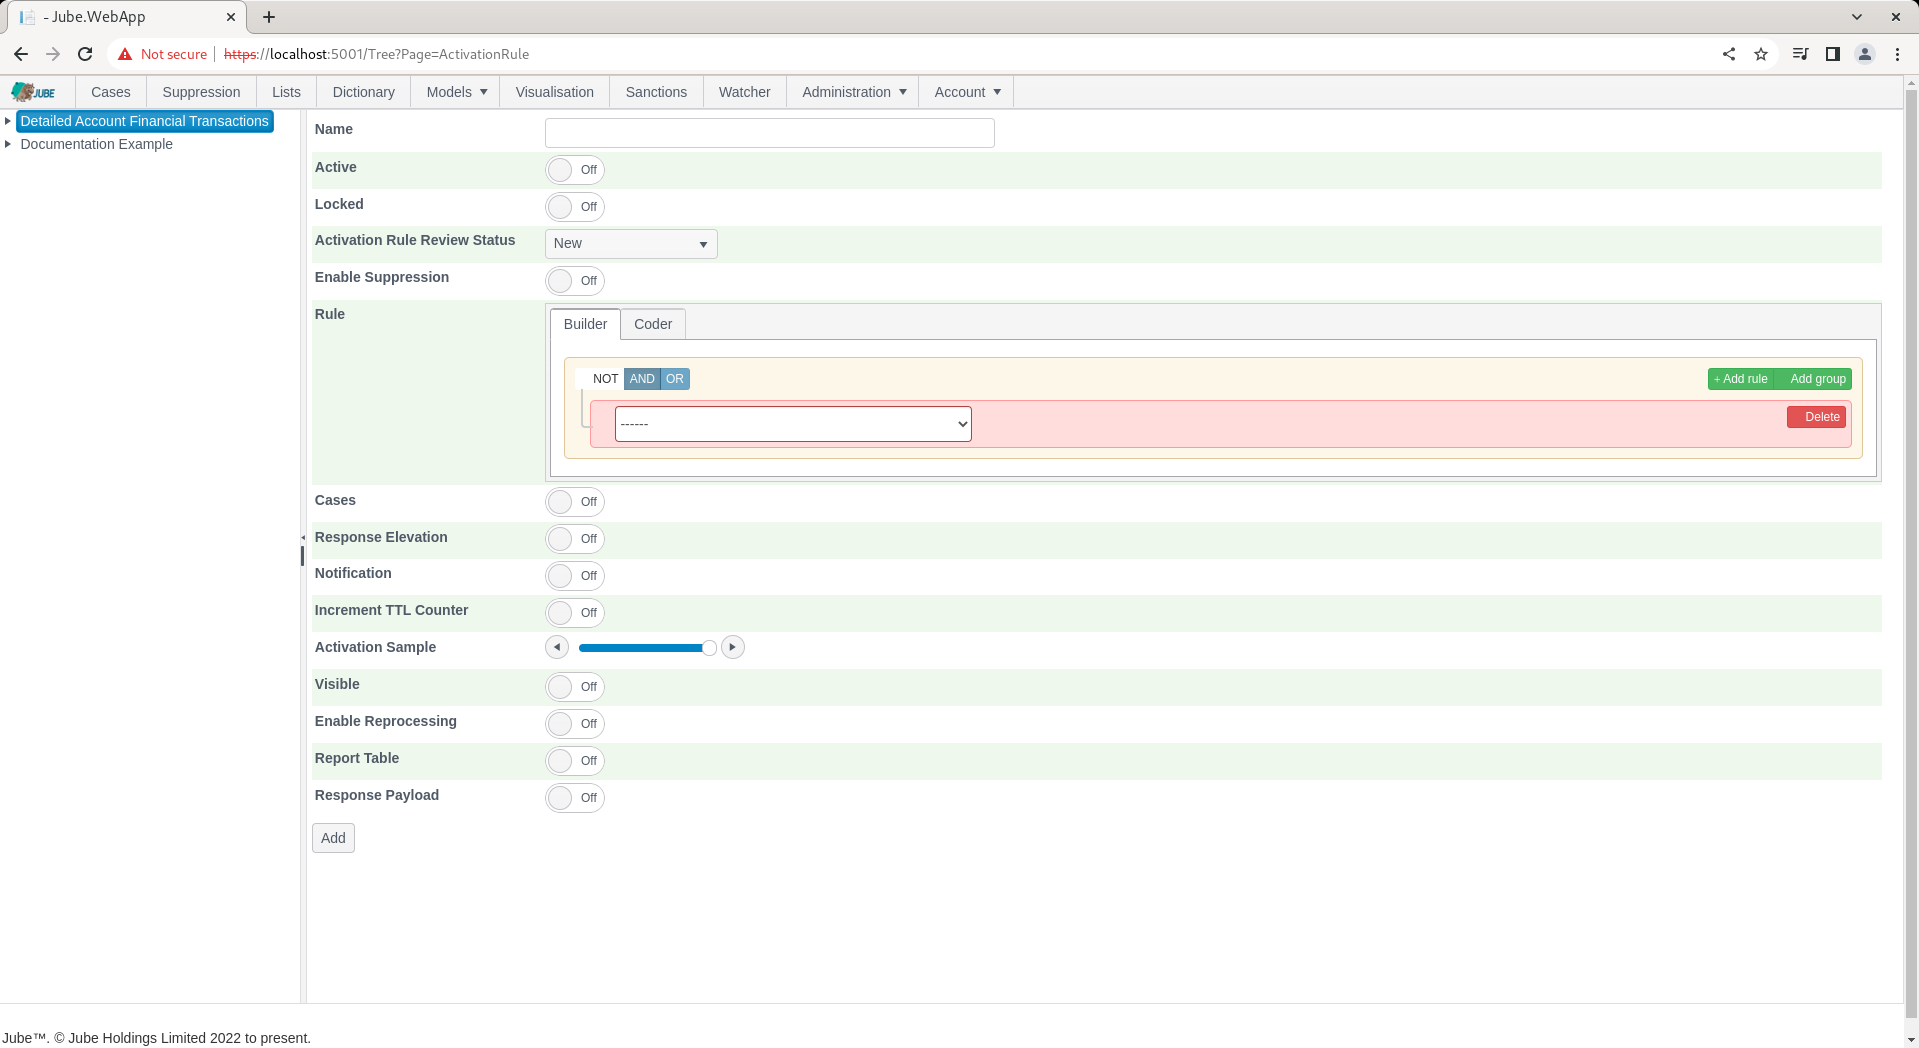Click the Add button below form
Image resolution: width=1919 pixels, height=1048 pixels.
[x=333, y=838]
